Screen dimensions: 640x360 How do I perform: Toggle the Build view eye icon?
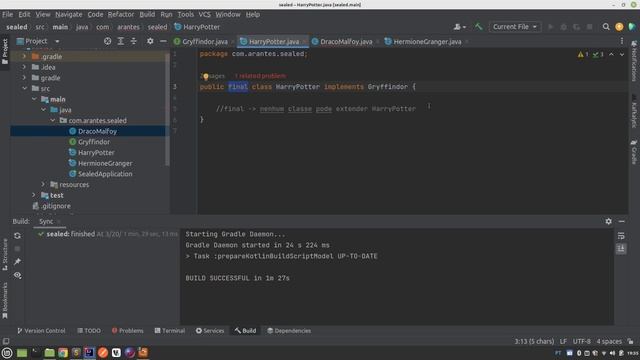coord(17,275)
